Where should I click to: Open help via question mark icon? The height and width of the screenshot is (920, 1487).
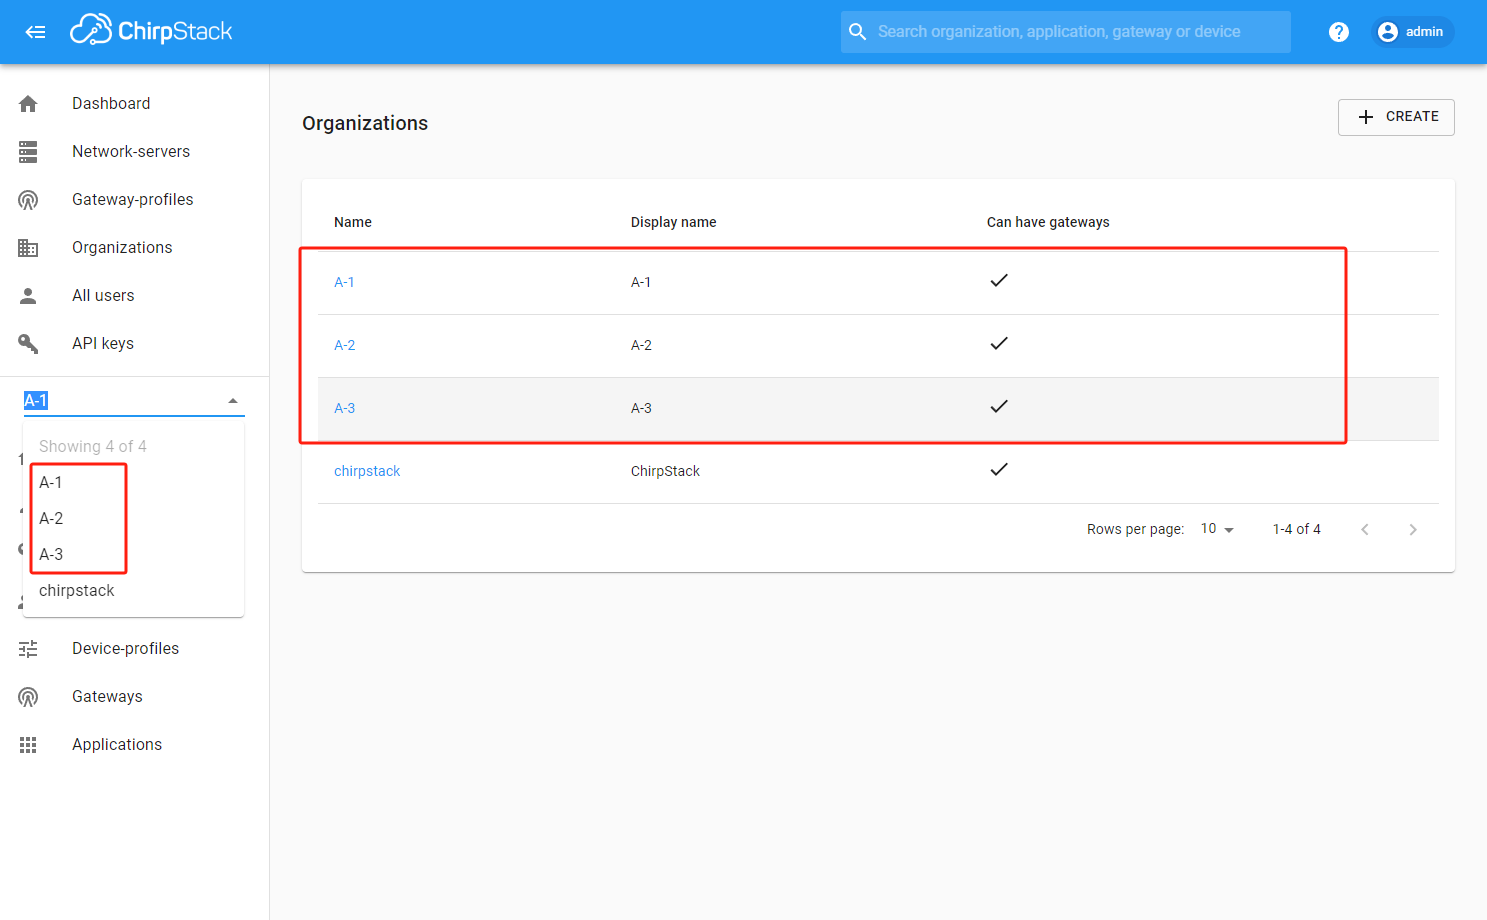click(1338, 32)
